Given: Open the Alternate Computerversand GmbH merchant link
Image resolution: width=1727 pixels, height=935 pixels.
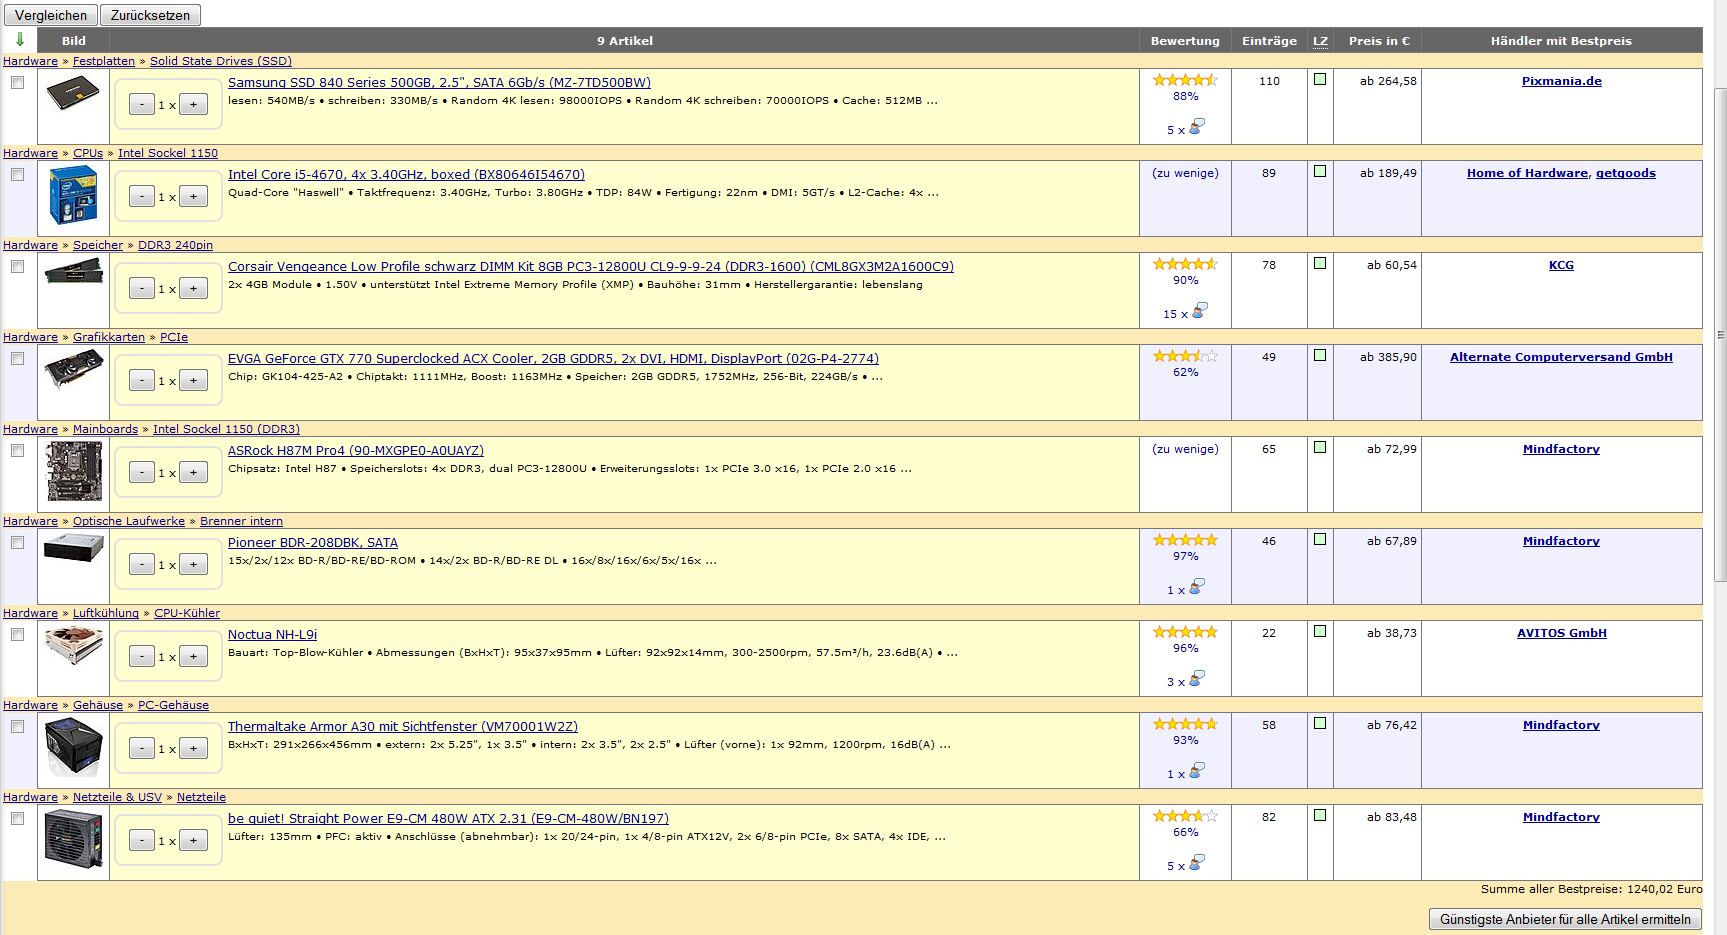Looking at the screenshot, I should pos(1561,357).
